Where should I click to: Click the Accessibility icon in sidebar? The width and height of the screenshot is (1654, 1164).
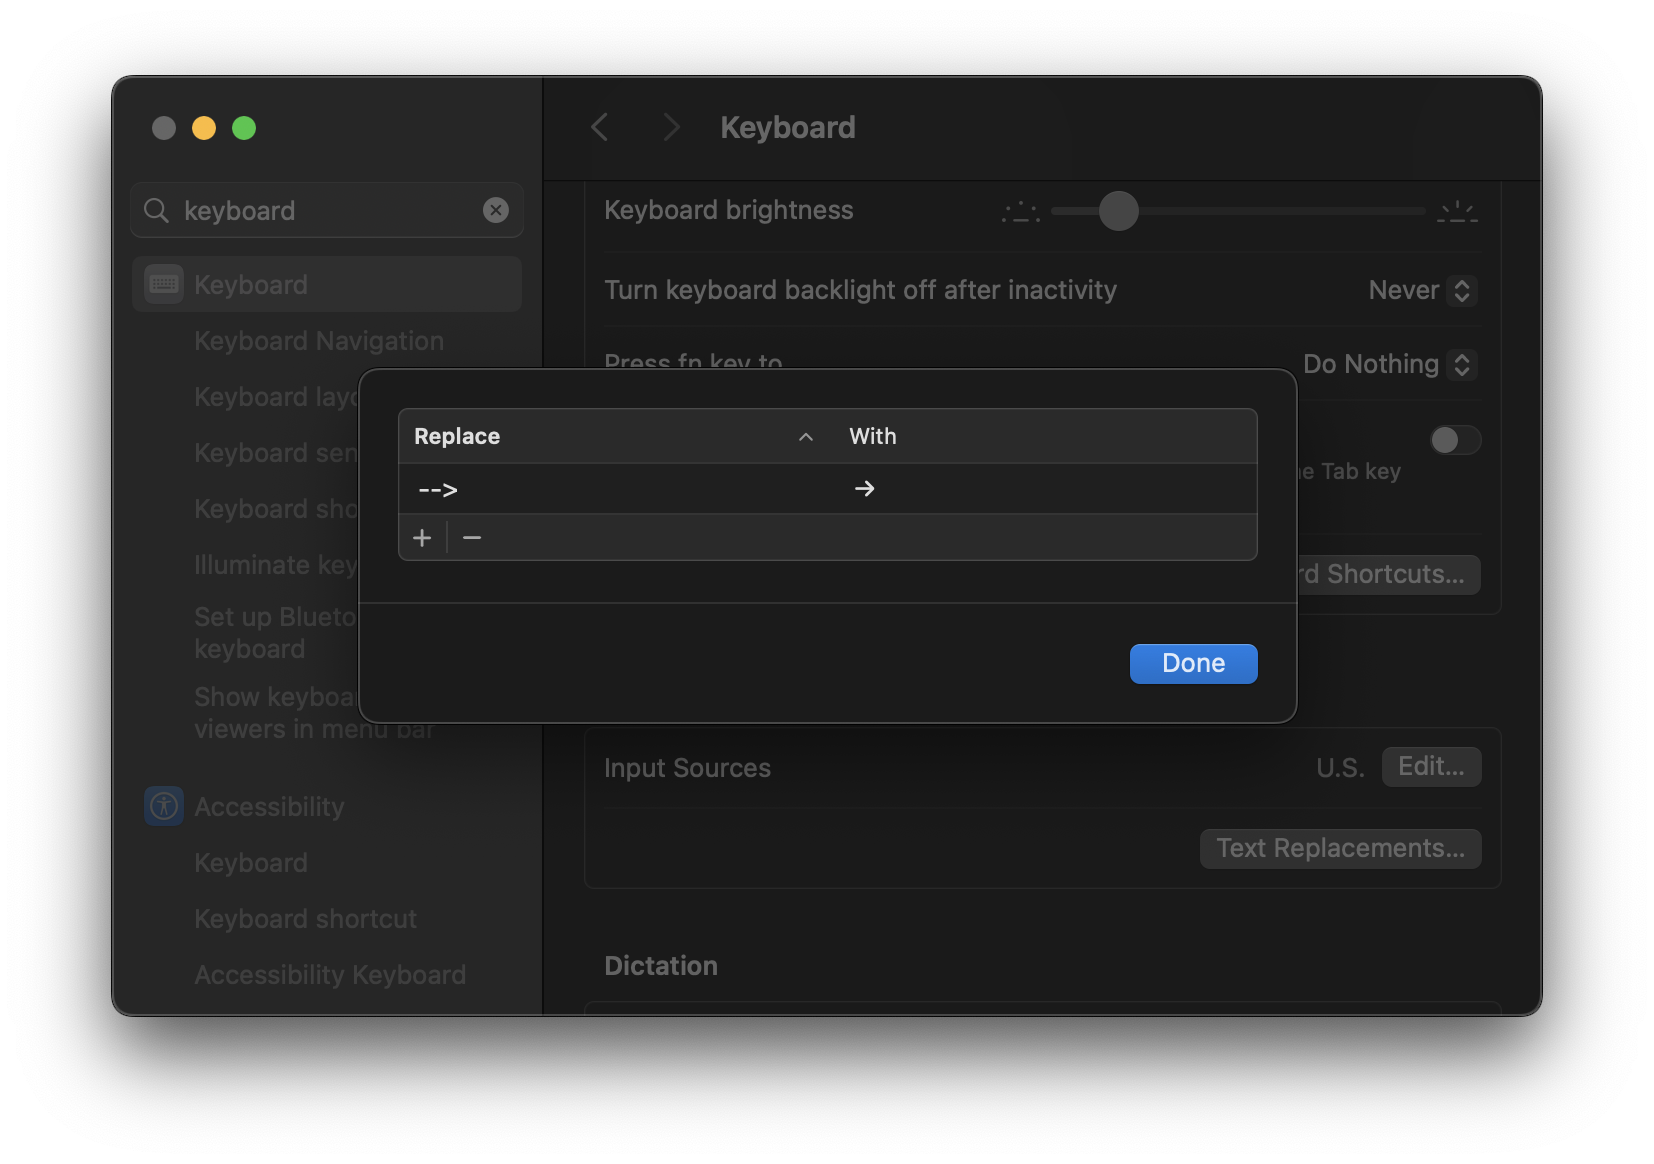point(164,806)
